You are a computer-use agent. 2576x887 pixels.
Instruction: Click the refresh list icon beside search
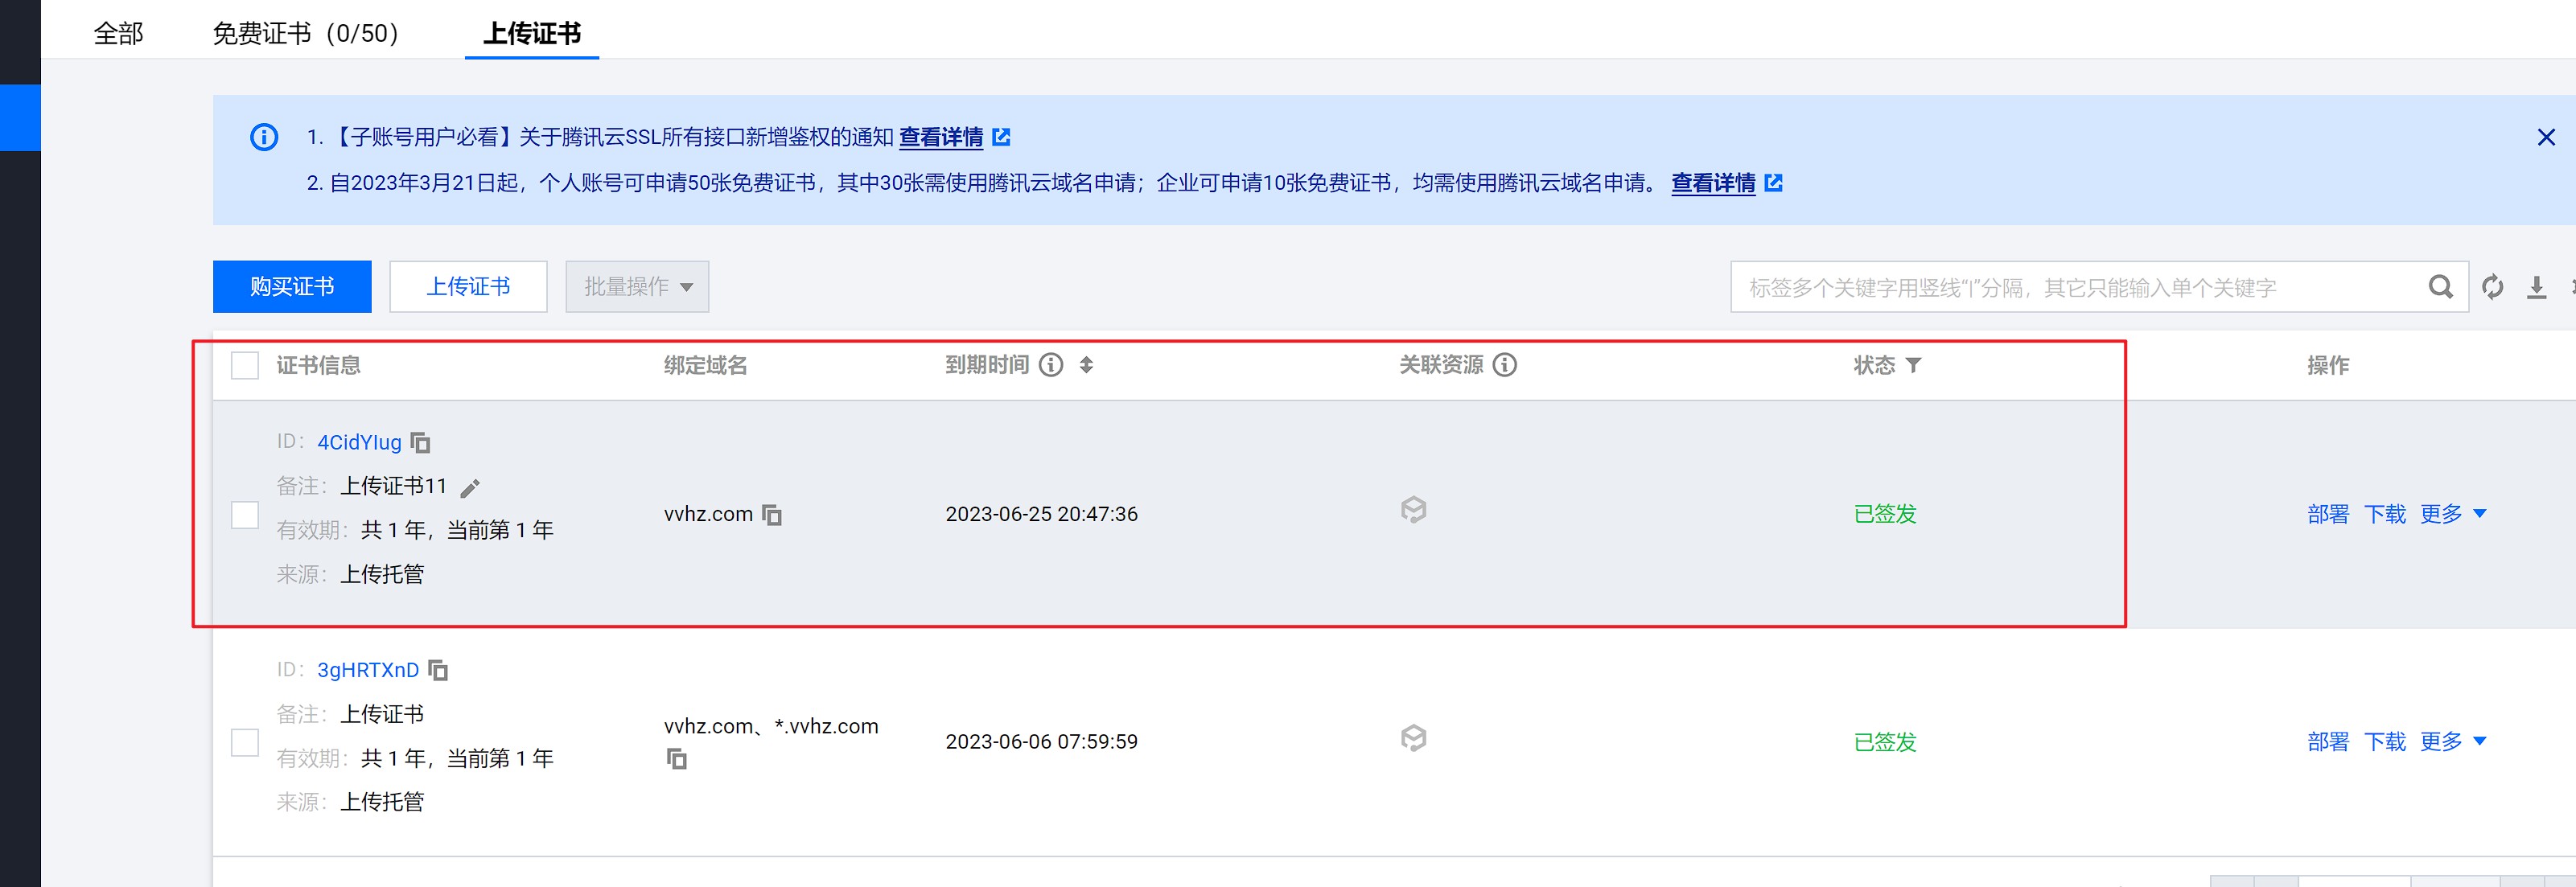pyautogui.click(x=2492, y=287)
